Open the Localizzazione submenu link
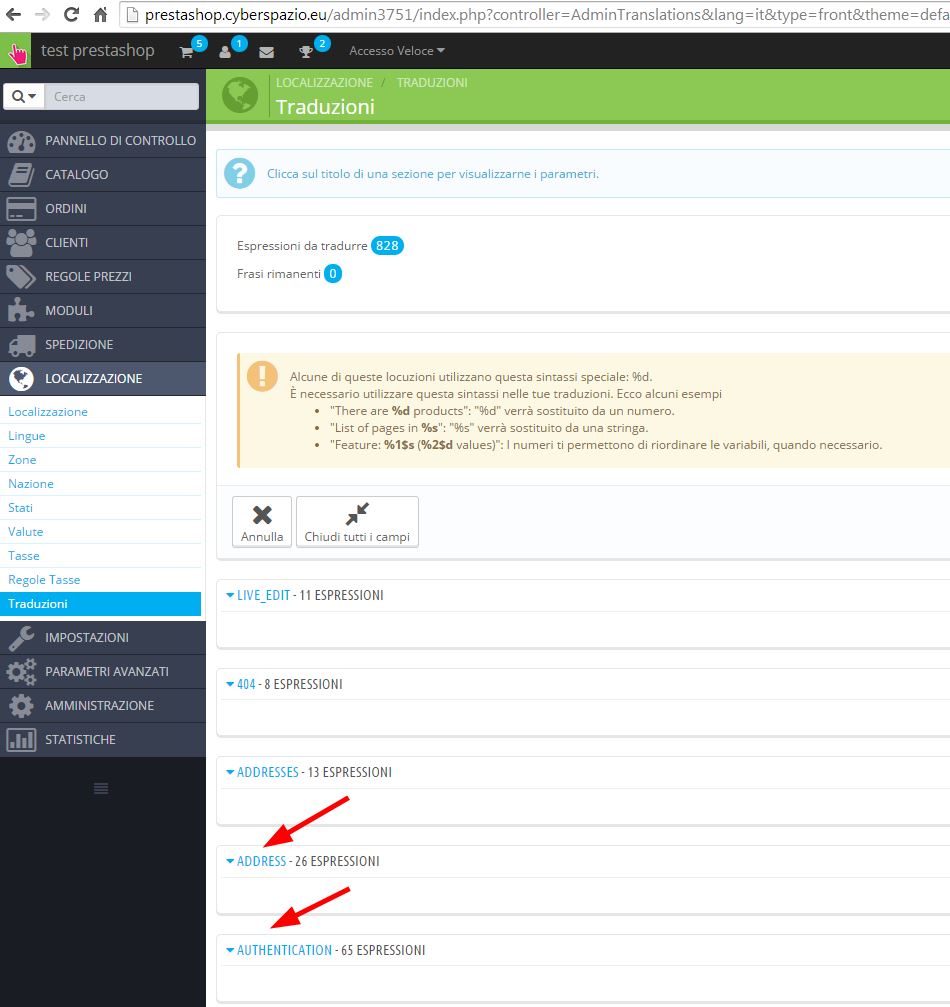950x1007 pixels. coord(48,412)
